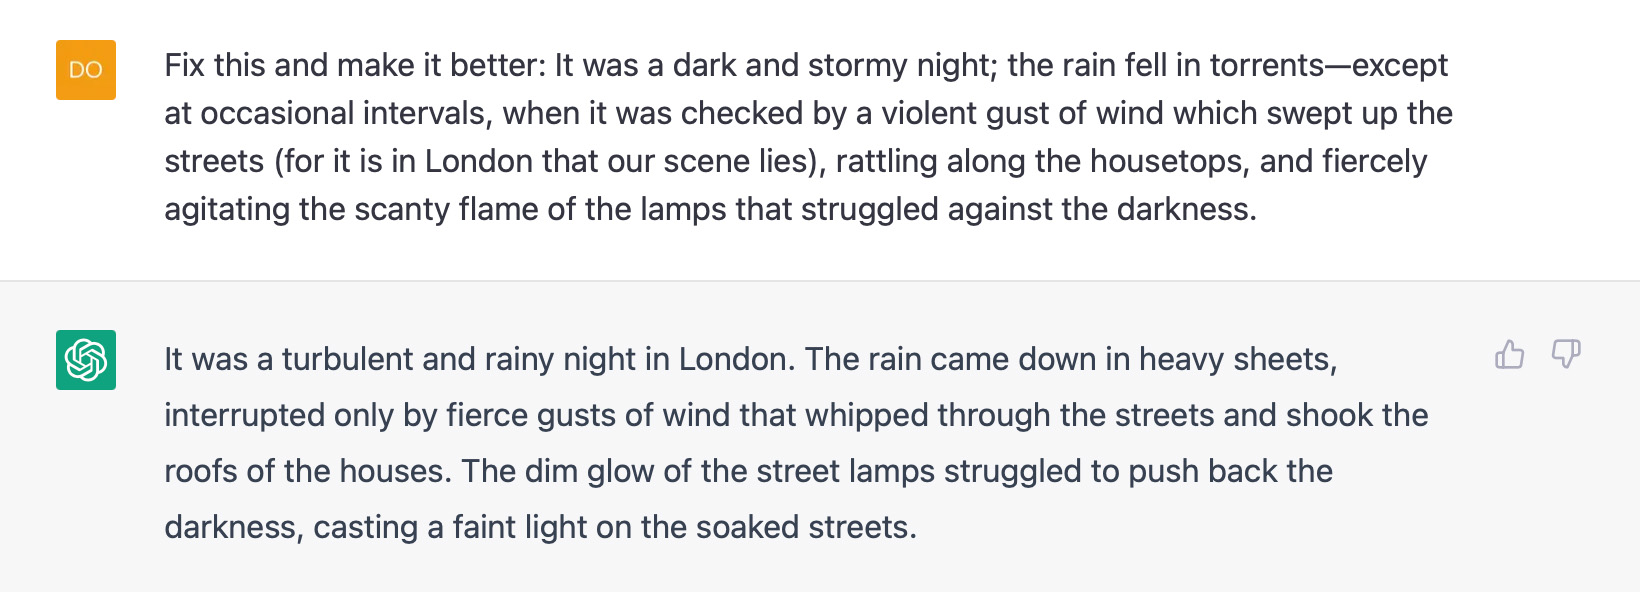Screen dimensions: 1640x592
Task: Rate the response positively with thumbs up
Action: tap(1509, 355)
